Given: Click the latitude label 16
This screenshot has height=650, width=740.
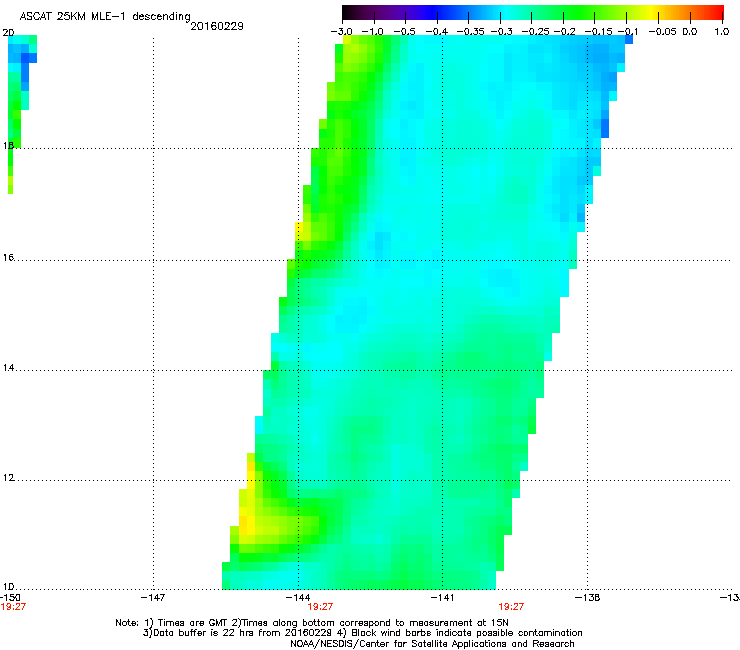Looking at the screenshot, I should (8, 257).
